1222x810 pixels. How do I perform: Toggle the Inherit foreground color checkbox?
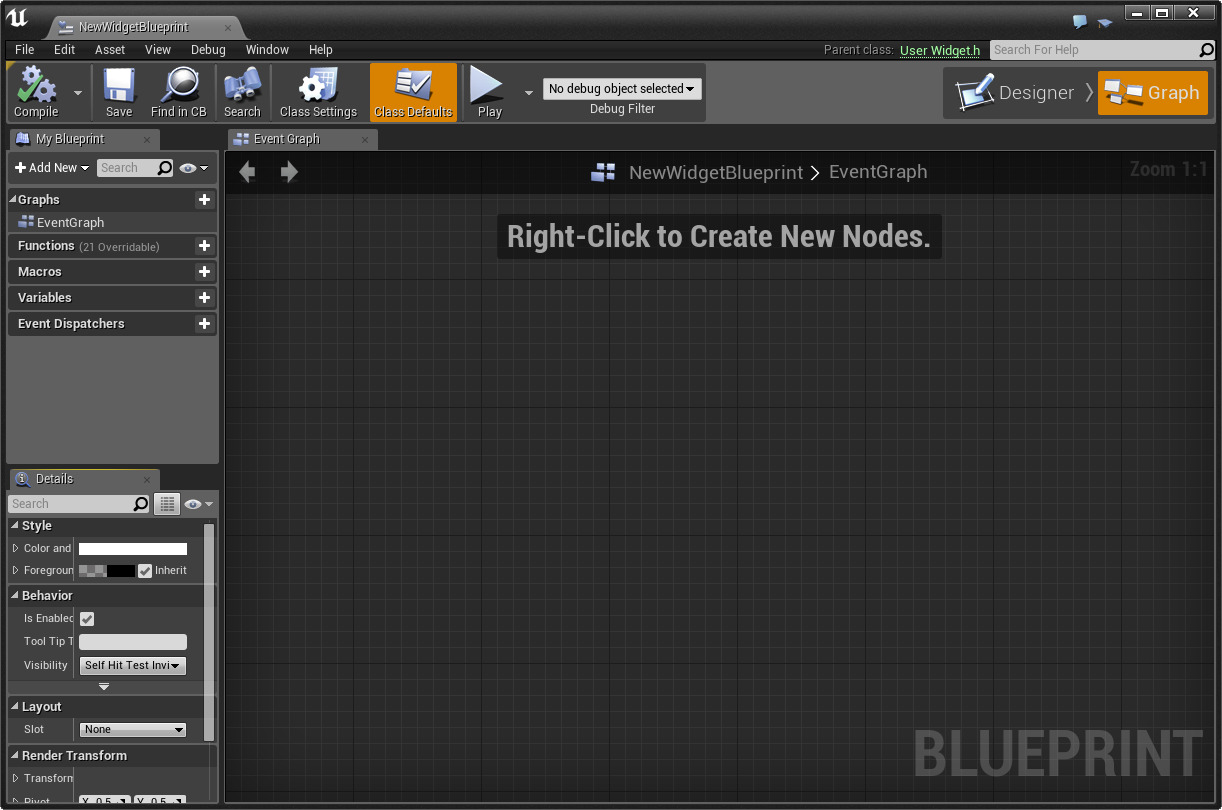tap(145, 571)
